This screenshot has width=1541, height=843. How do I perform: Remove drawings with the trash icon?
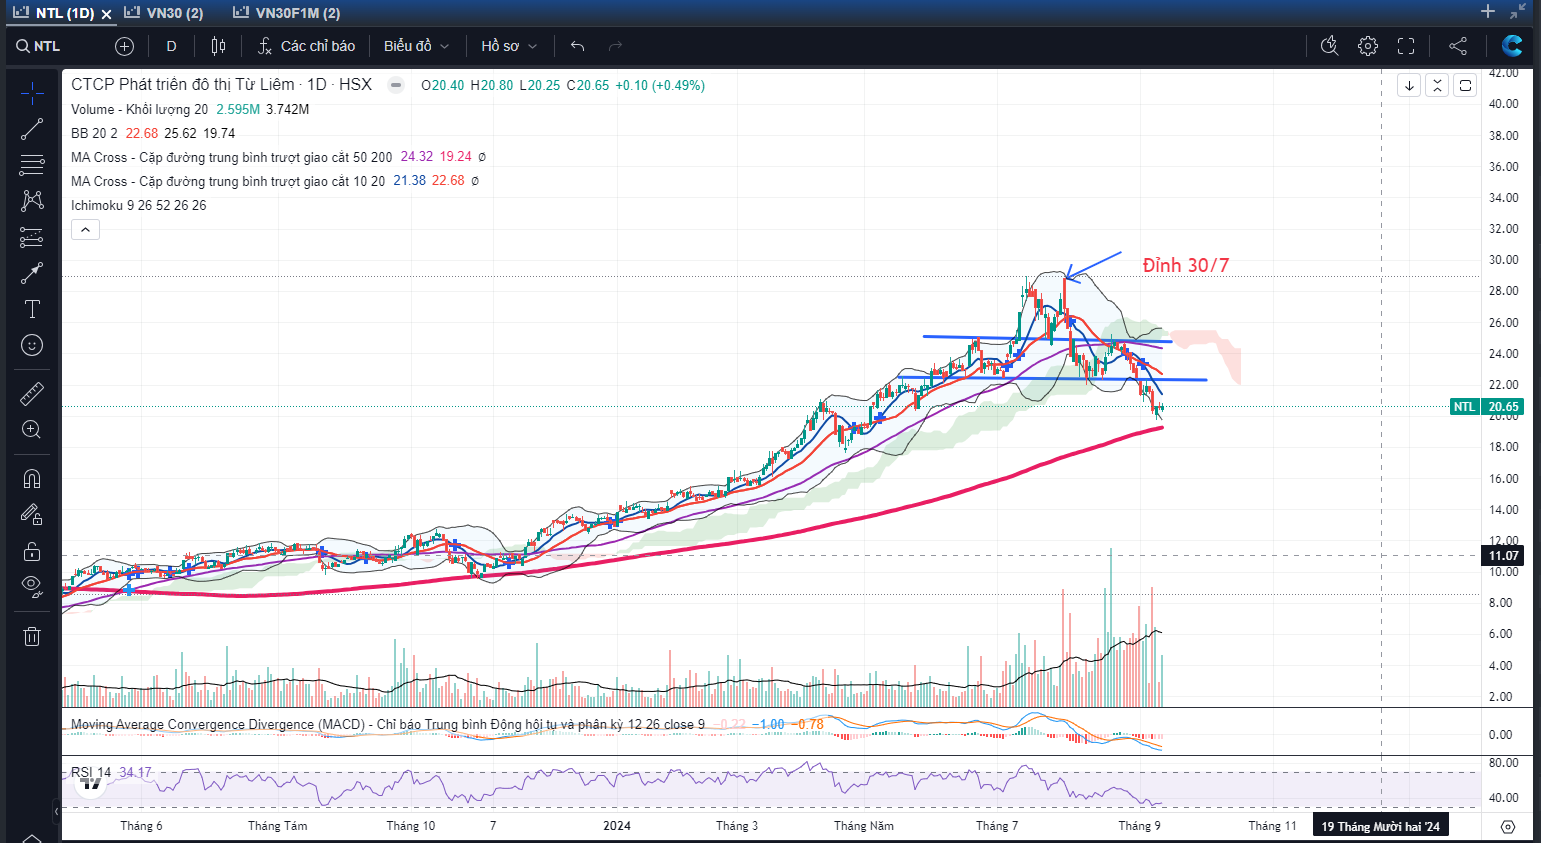click(x=32, y=636)
